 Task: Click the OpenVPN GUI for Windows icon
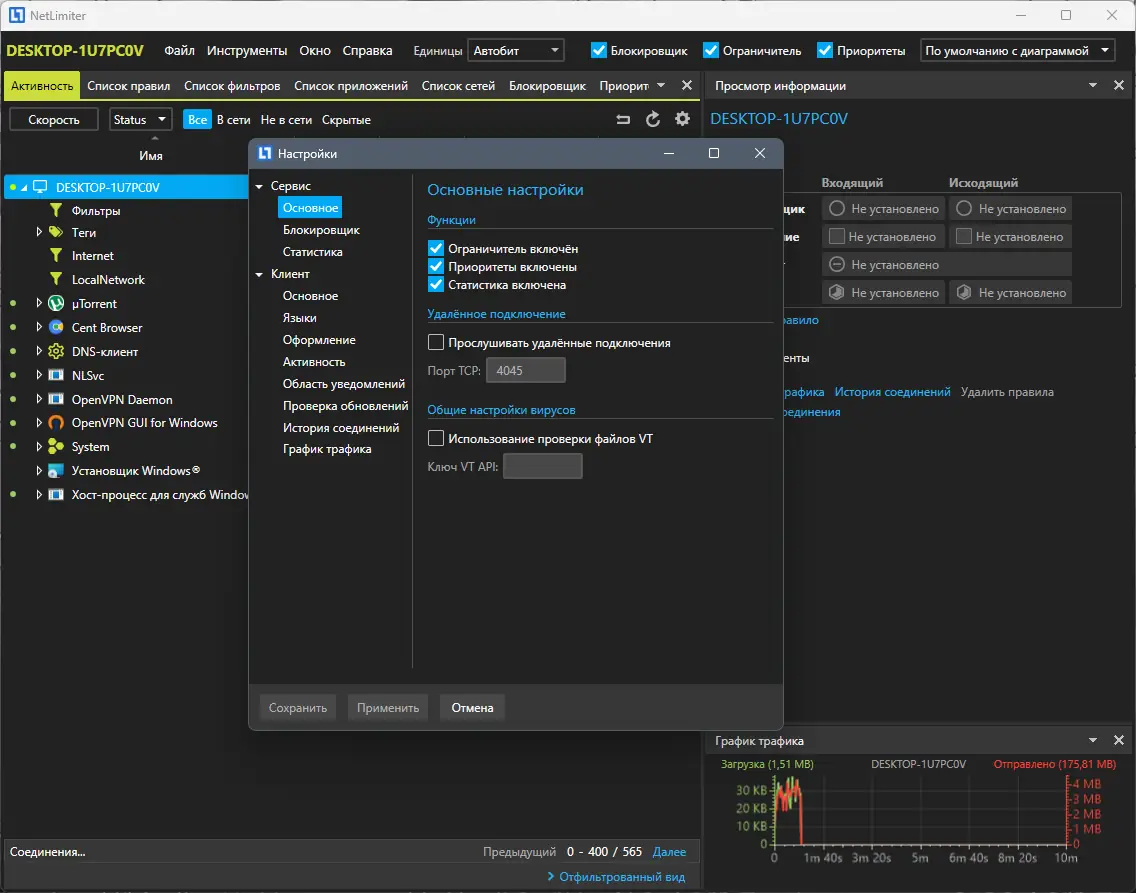(x=56, y=423)
